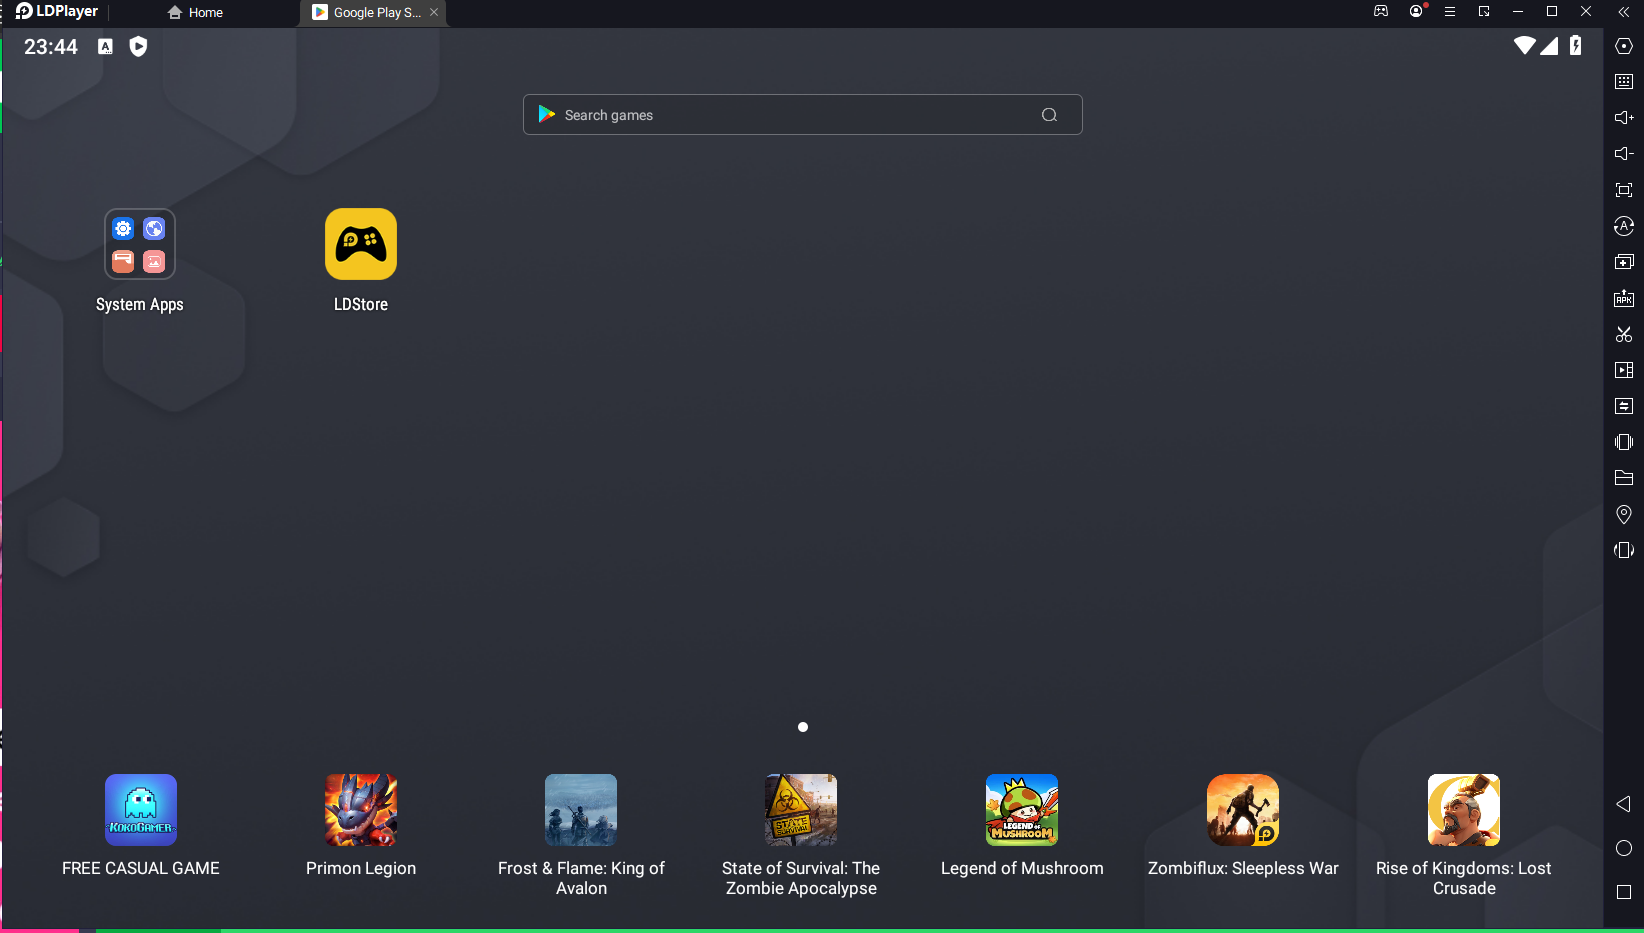Open the account profile icon

1416,12
